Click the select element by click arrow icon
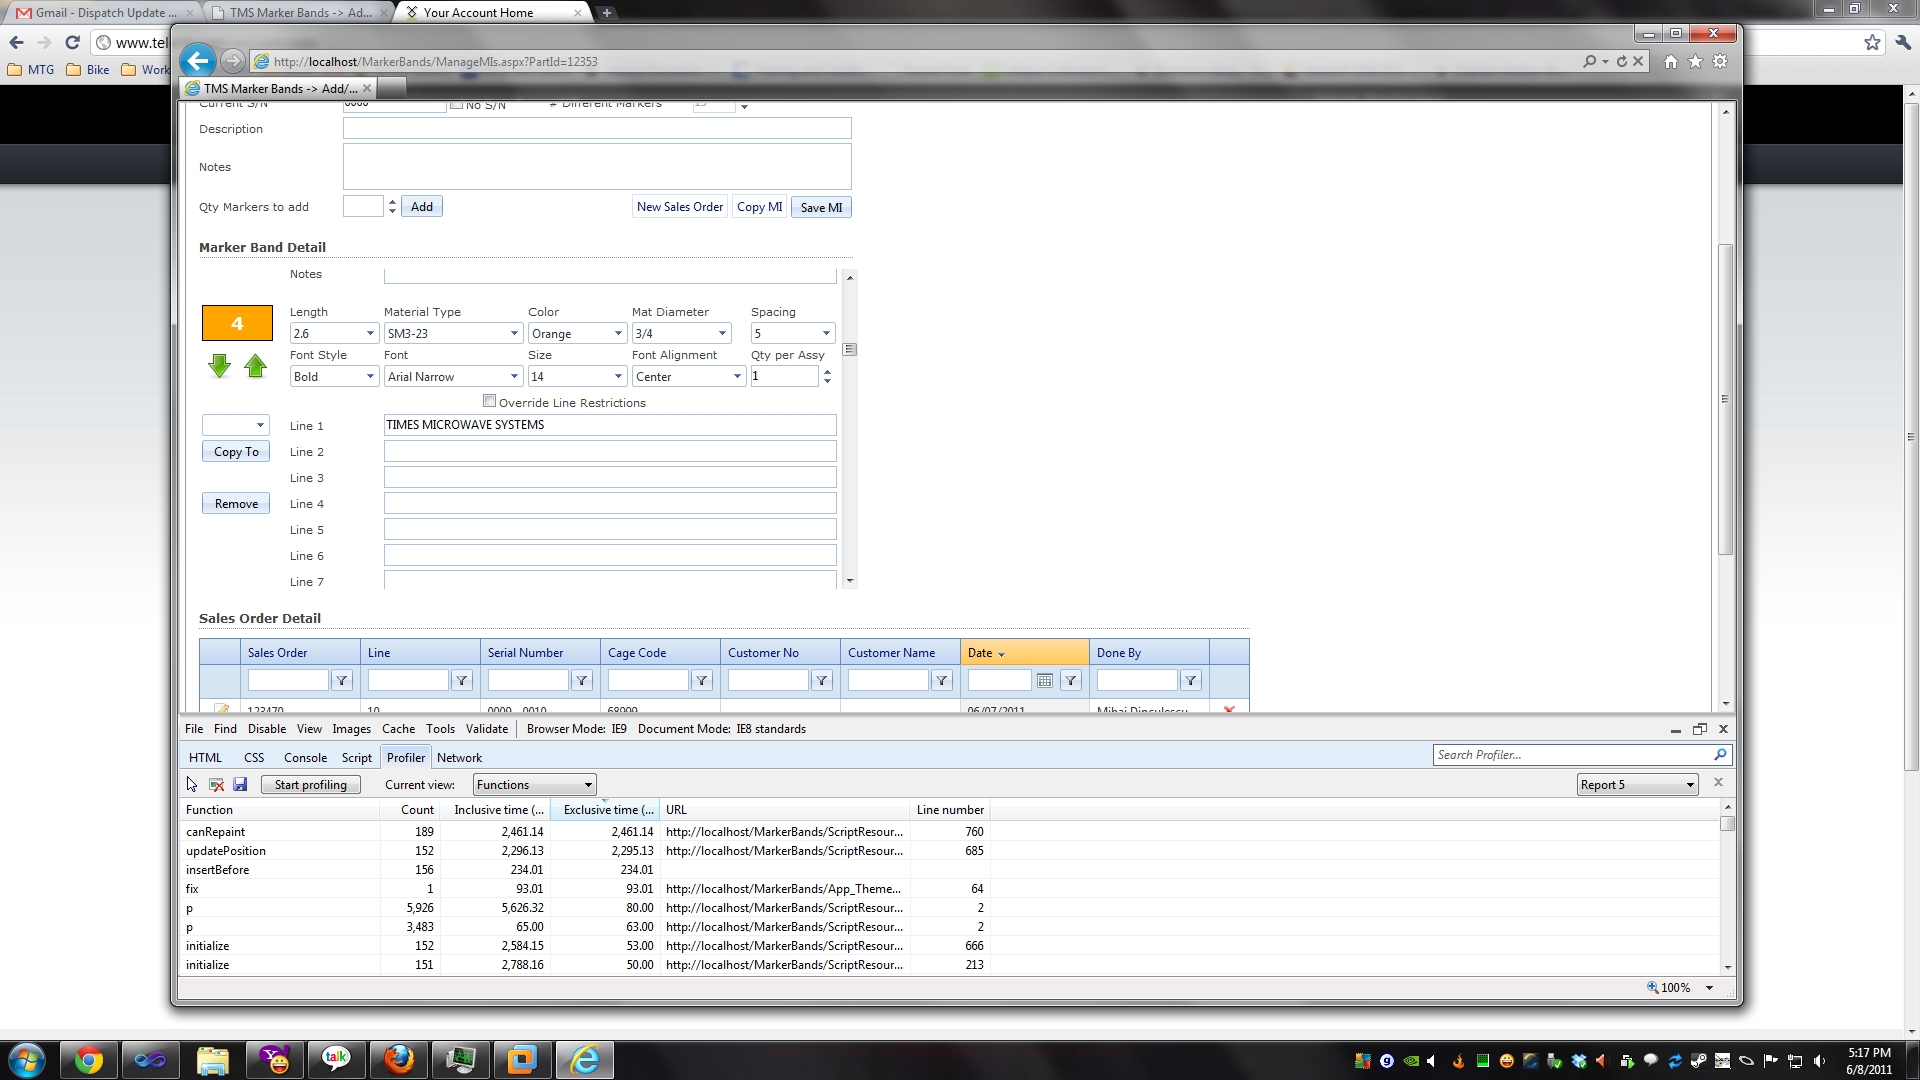The width and height of the screenshot is (1920, 1080). point(192,785)
